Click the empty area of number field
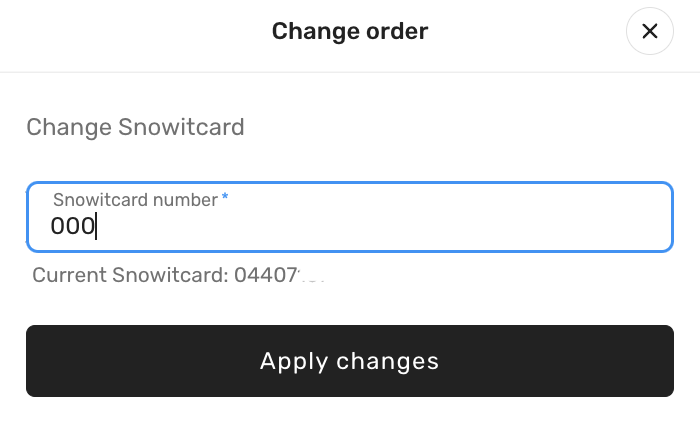This screenshot has width=700, height=426. click(384, 226)
